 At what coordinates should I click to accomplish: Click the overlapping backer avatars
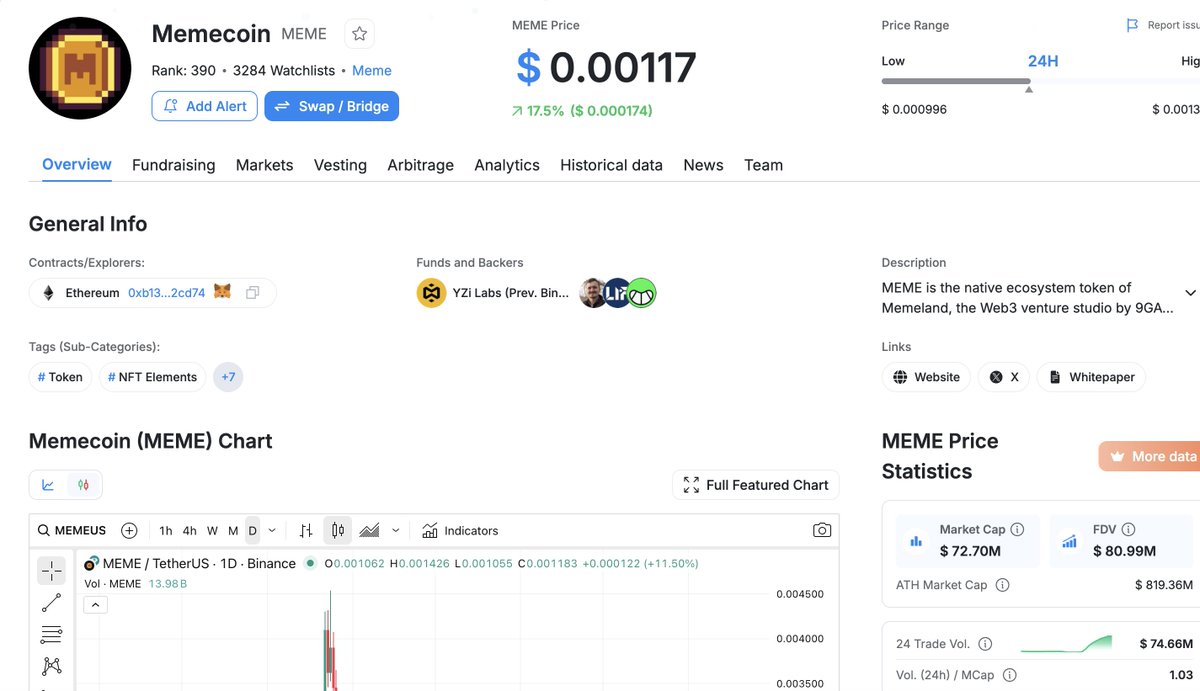coord(618,293)
